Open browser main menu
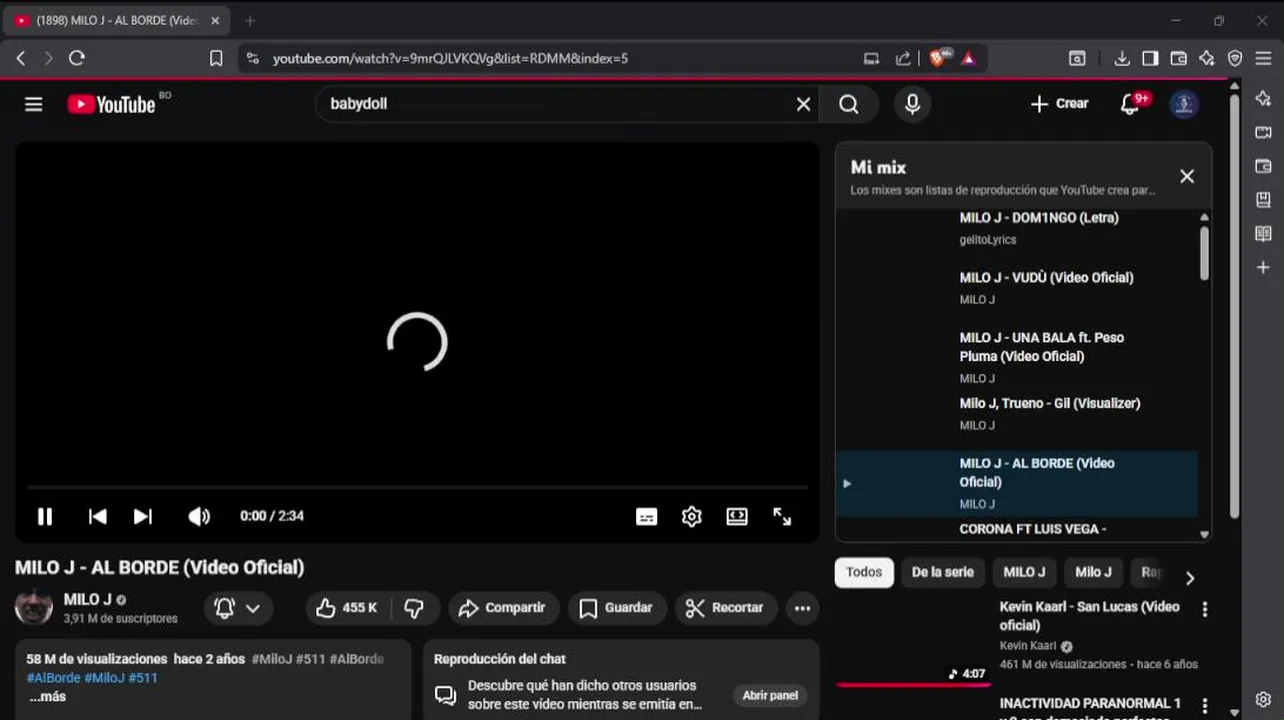The height and width of the screenshot is (720, 1284). 1263,58
